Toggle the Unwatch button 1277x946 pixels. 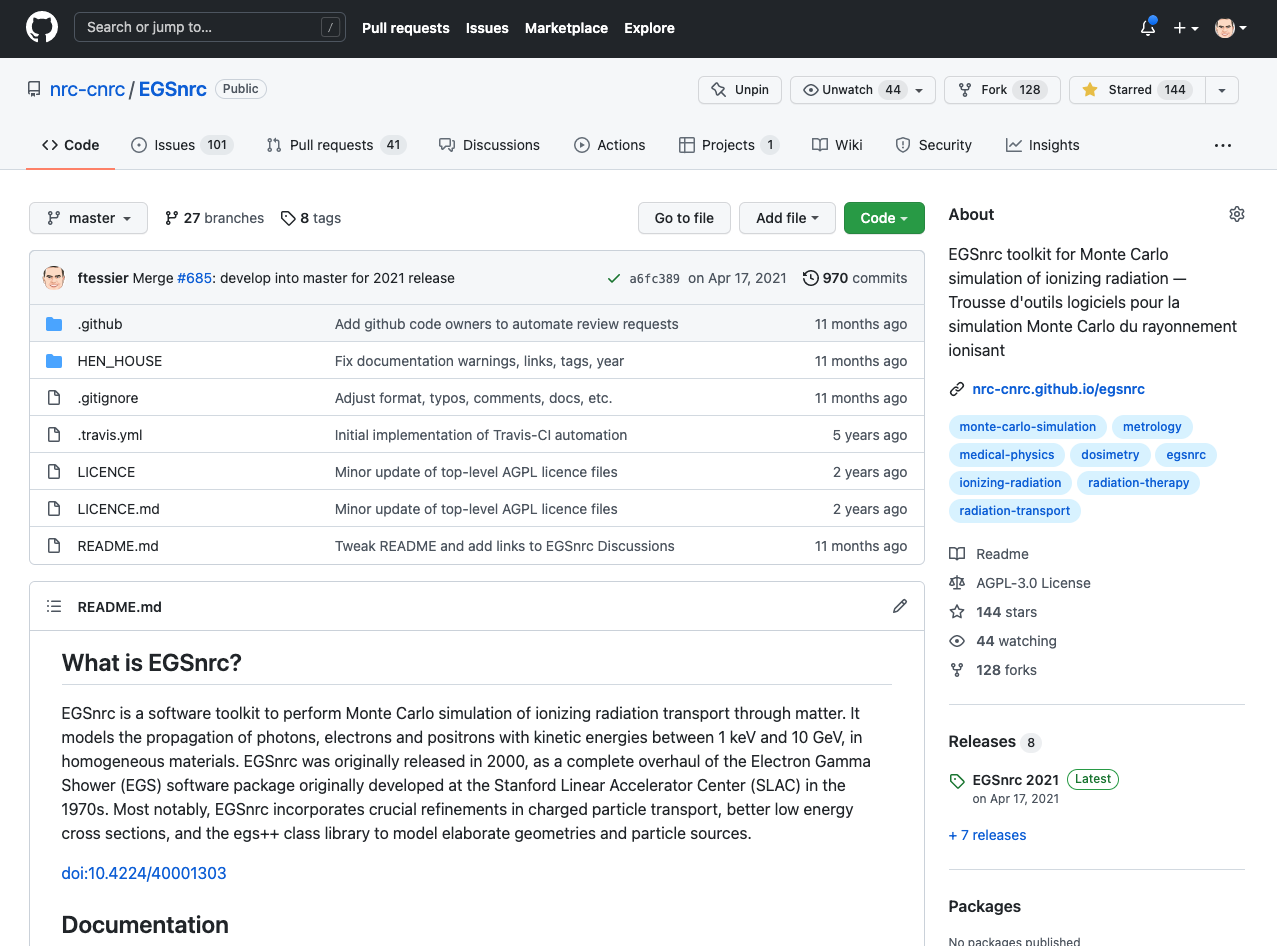pos(863,90)
